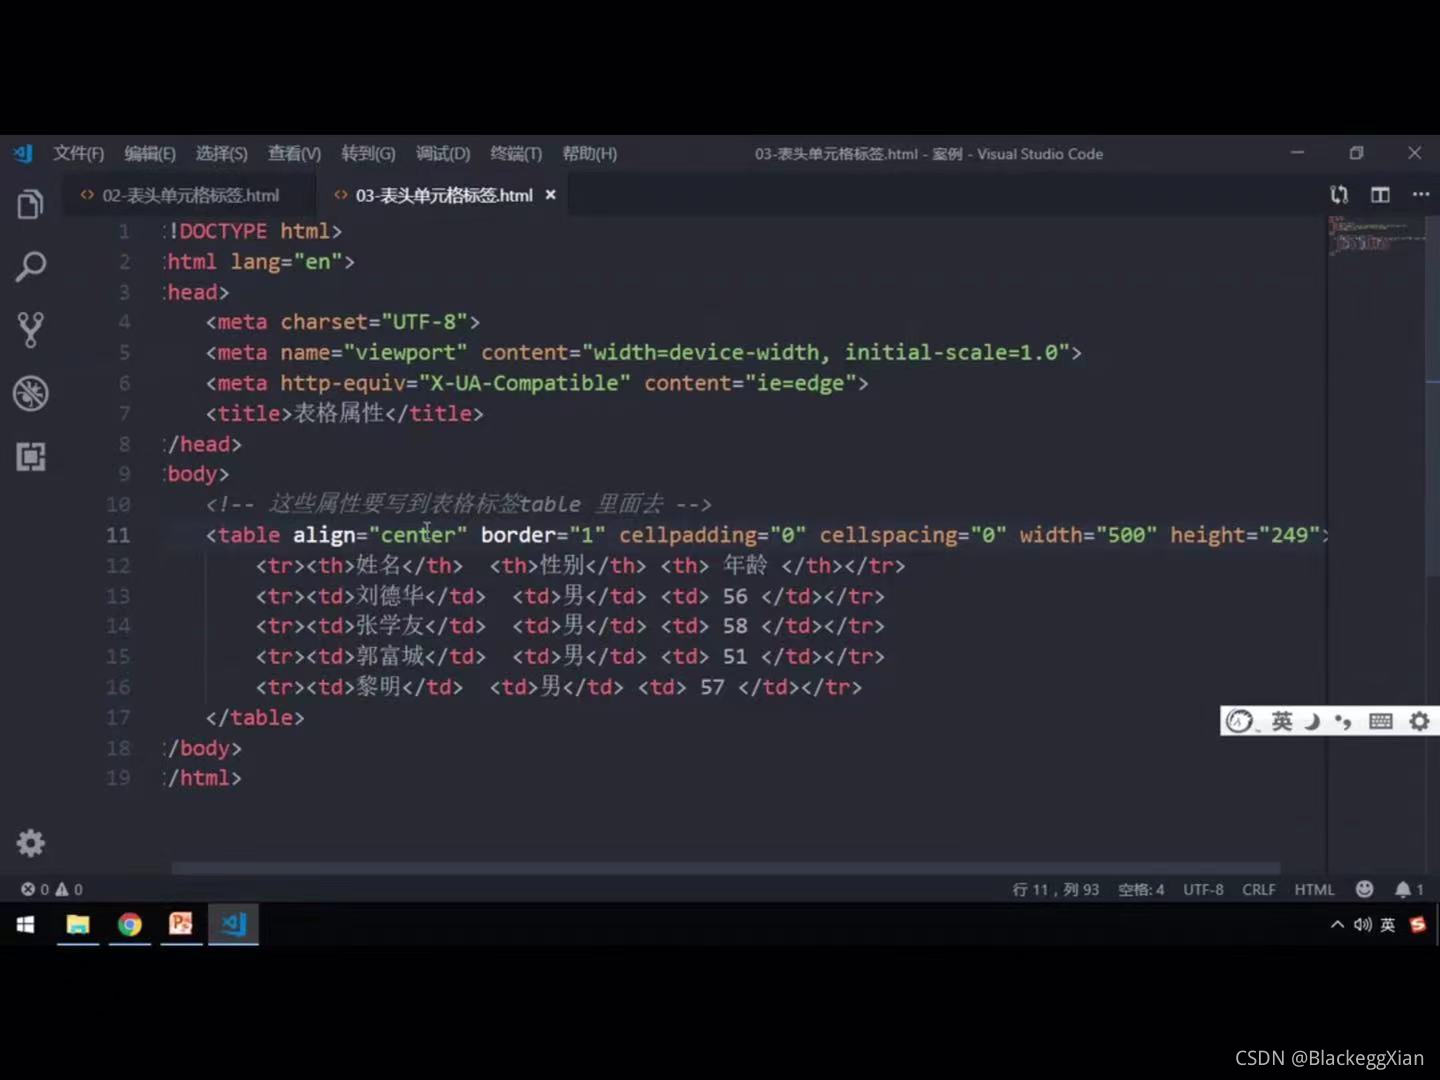Screen dimensions: 1440x1080
Task: Click the feedback smiley in status bar
Action: pyautogui.click(x=1364, y=889)
